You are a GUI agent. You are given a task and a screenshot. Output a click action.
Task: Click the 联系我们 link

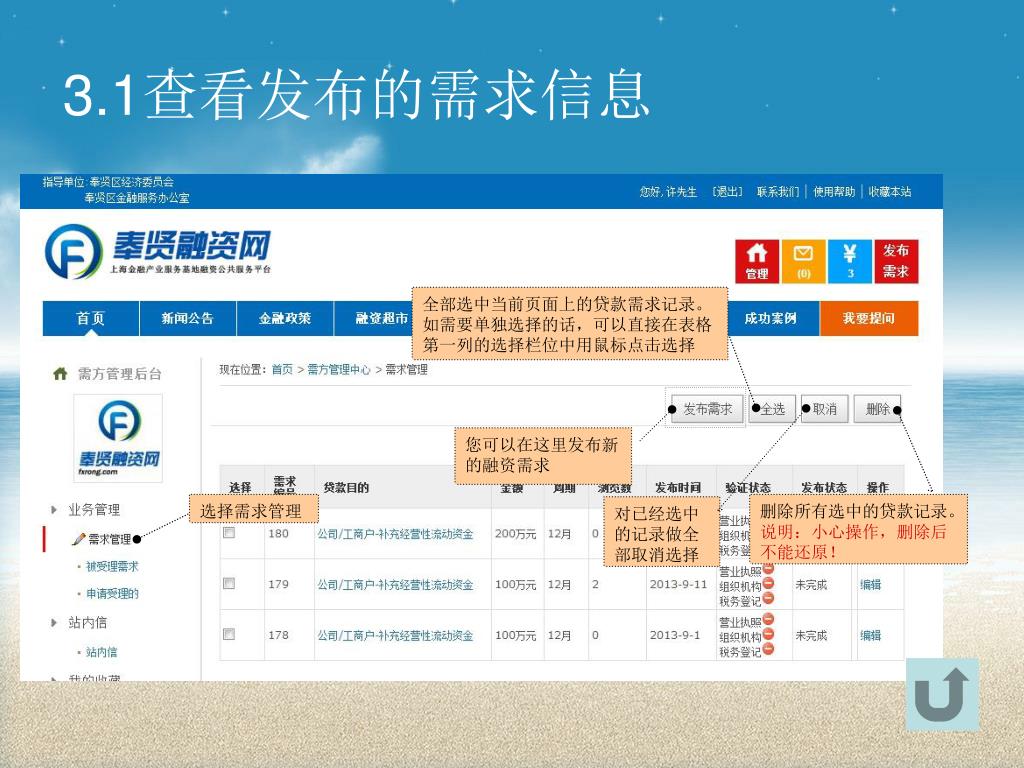point(777,192)
